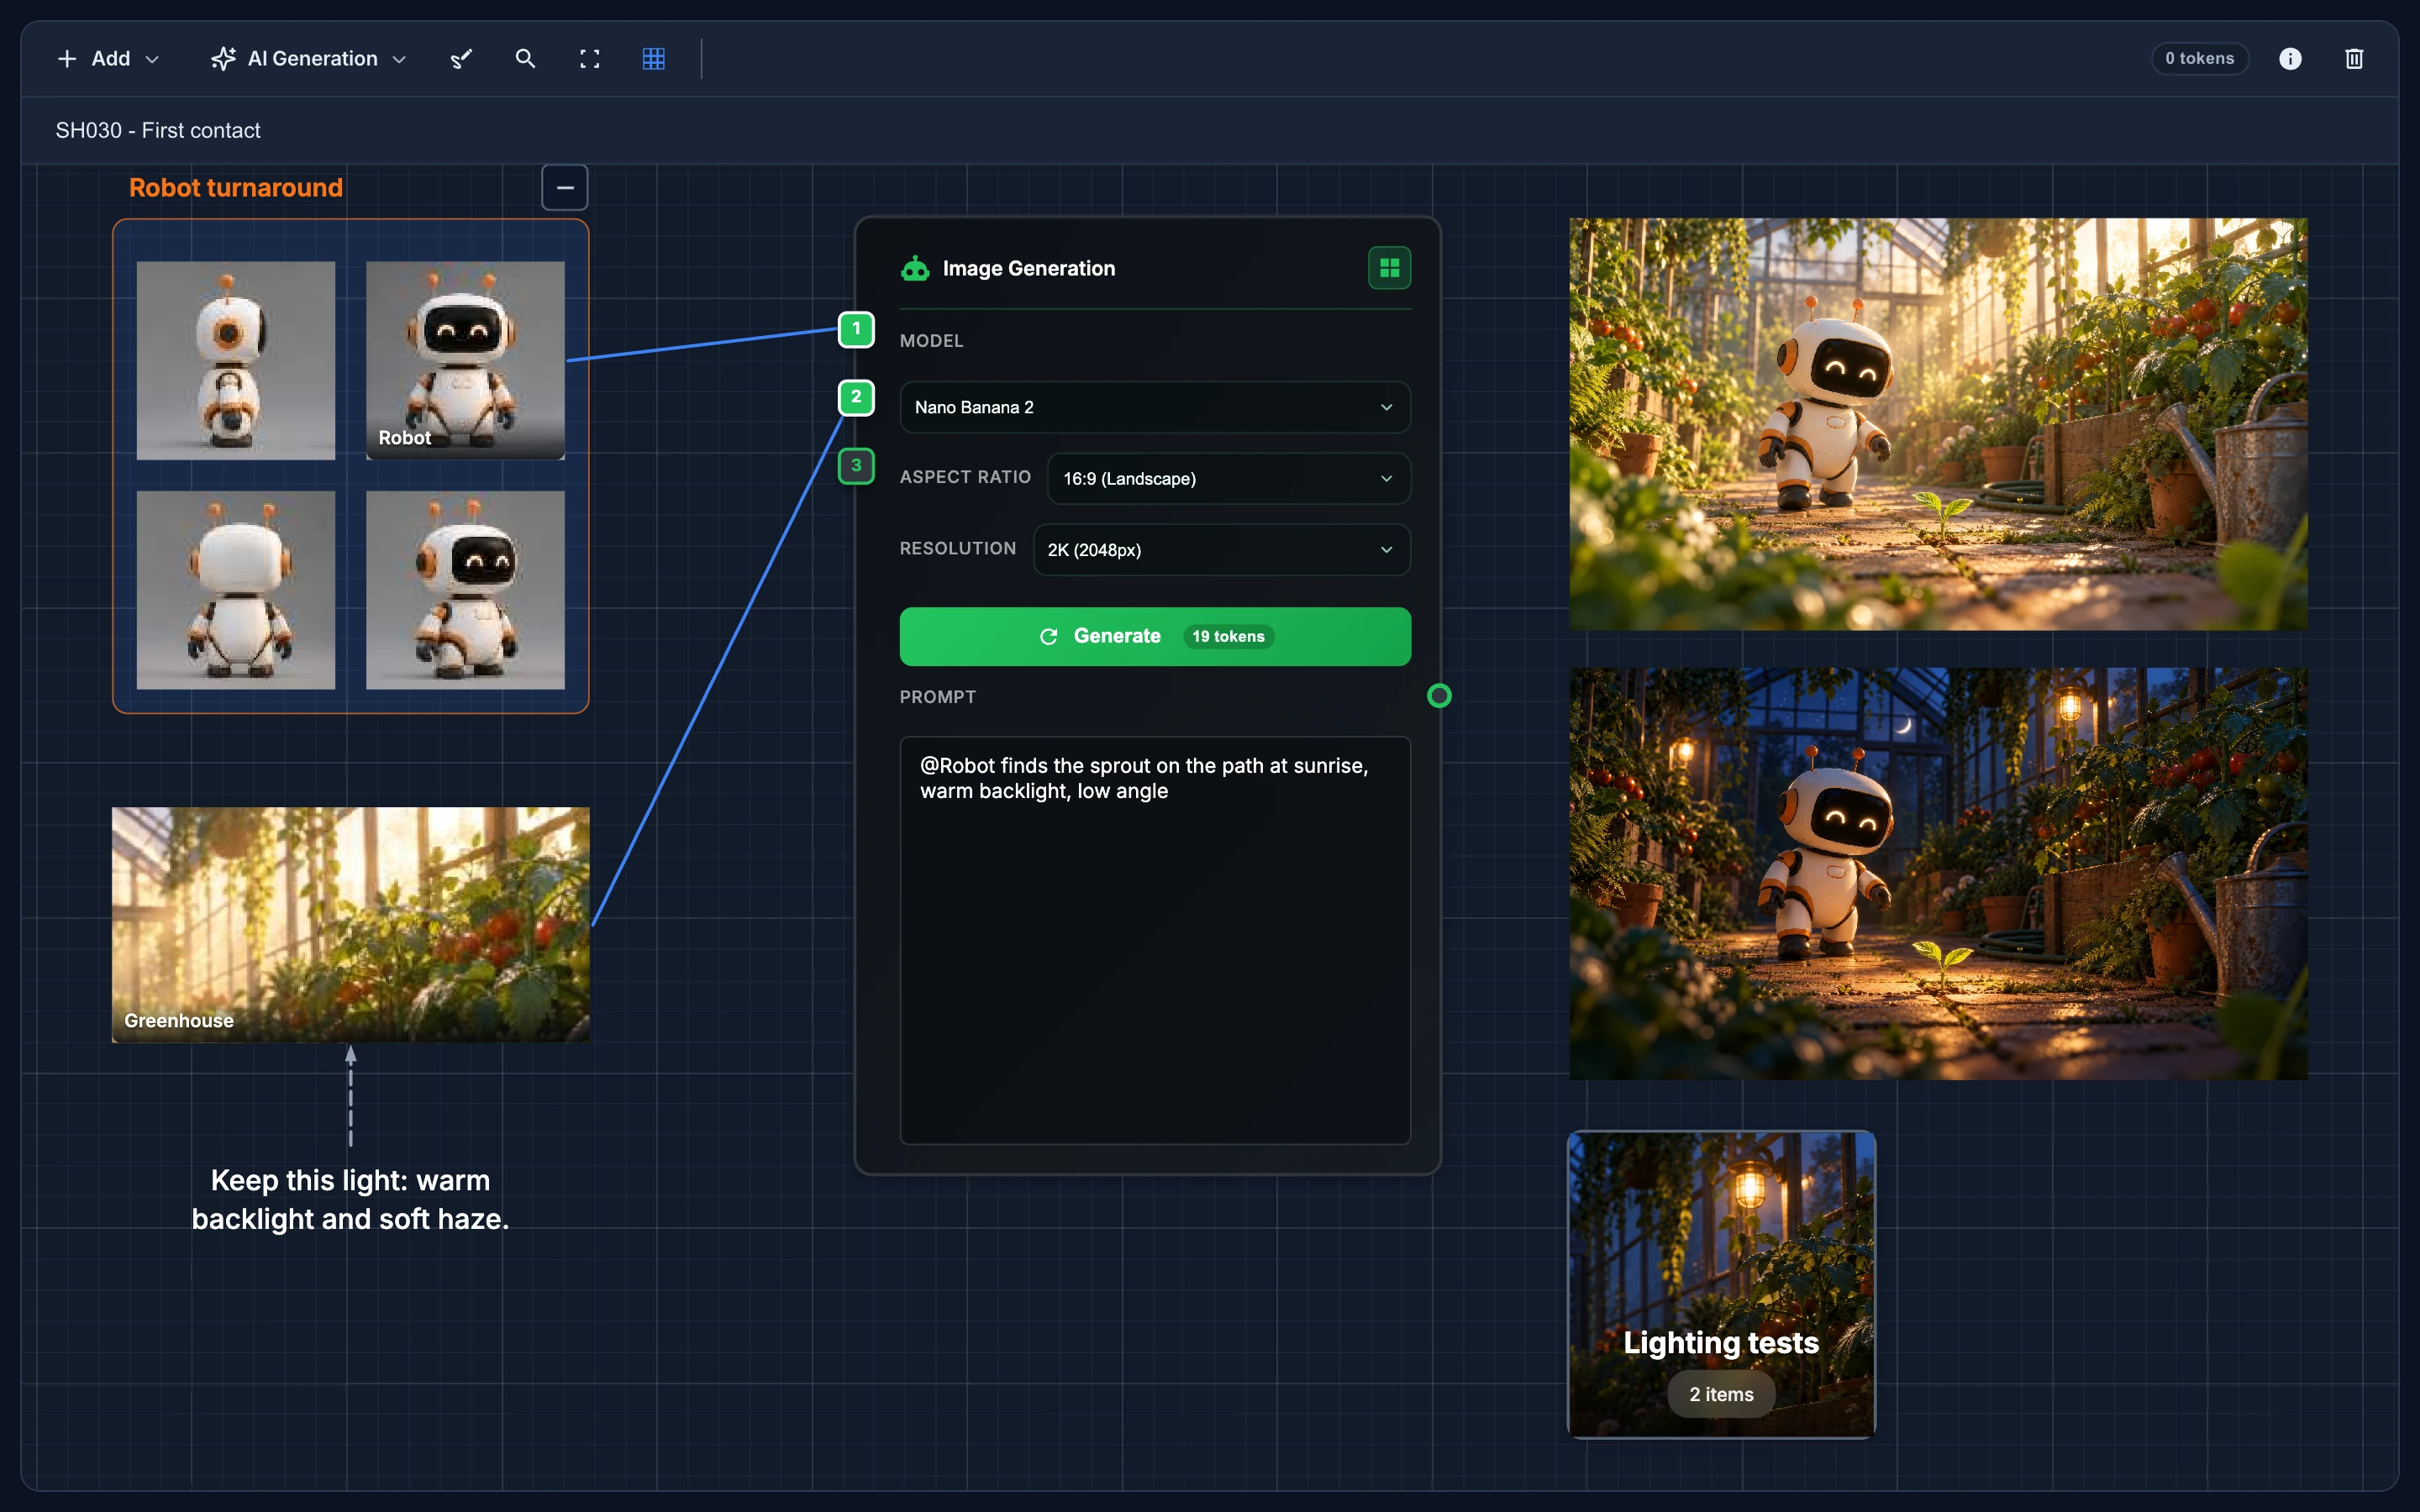The image size is (2420, 1512).
Task: Collapse the Robot turnaround group
Action: point(565,187)
